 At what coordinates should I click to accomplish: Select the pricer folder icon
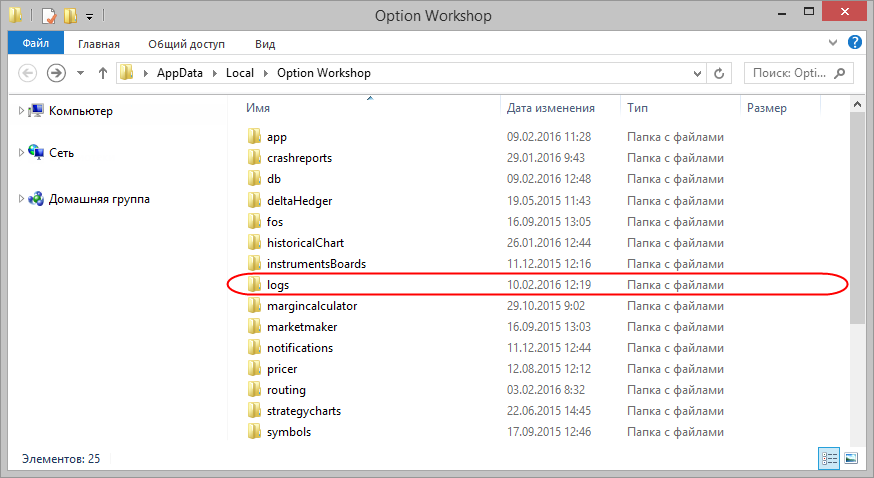(254, 369)
